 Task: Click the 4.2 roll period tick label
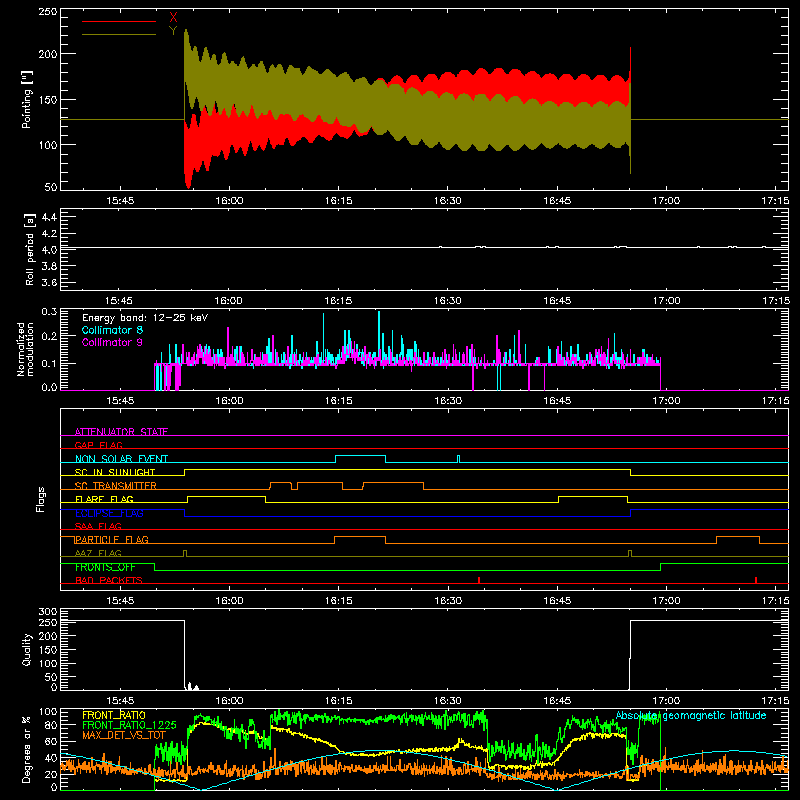pyautogui.click(x=49, y=234)
